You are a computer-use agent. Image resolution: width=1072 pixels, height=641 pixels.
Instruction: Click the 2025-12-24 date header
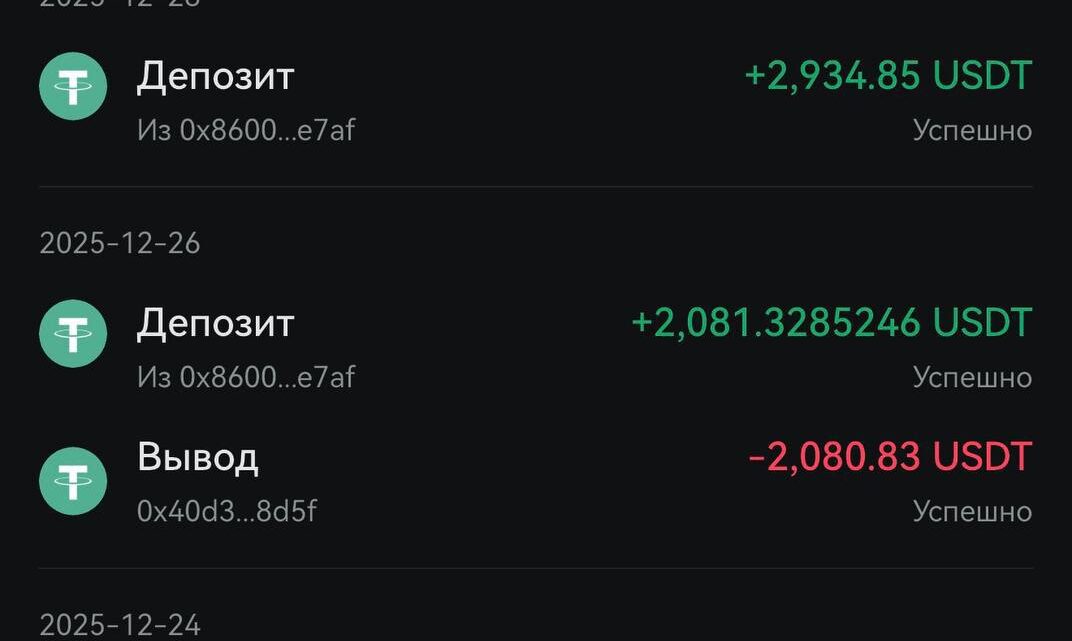click(x=119, y=626)
